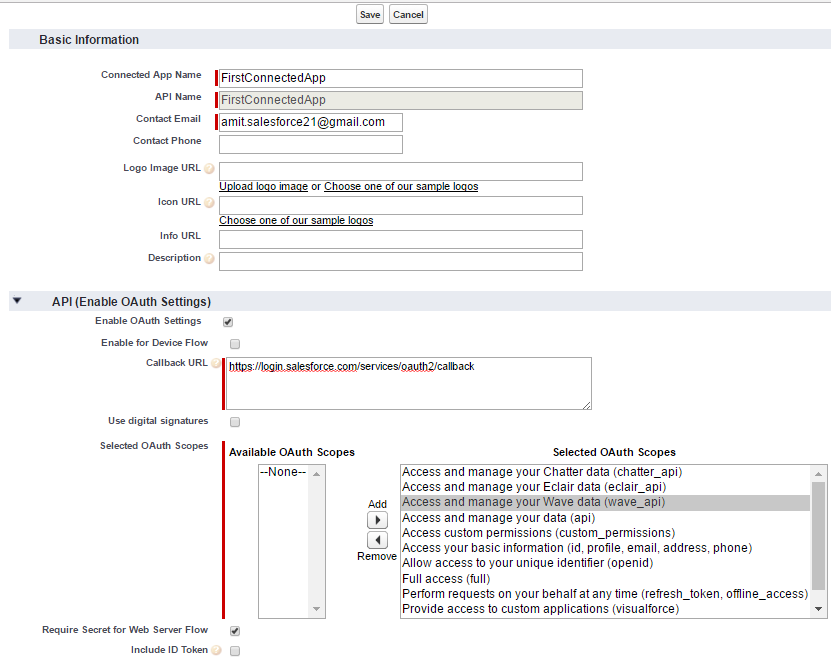Click the API Name field
The height and width of the screenshot is (660, 831).
coord(401,100)
